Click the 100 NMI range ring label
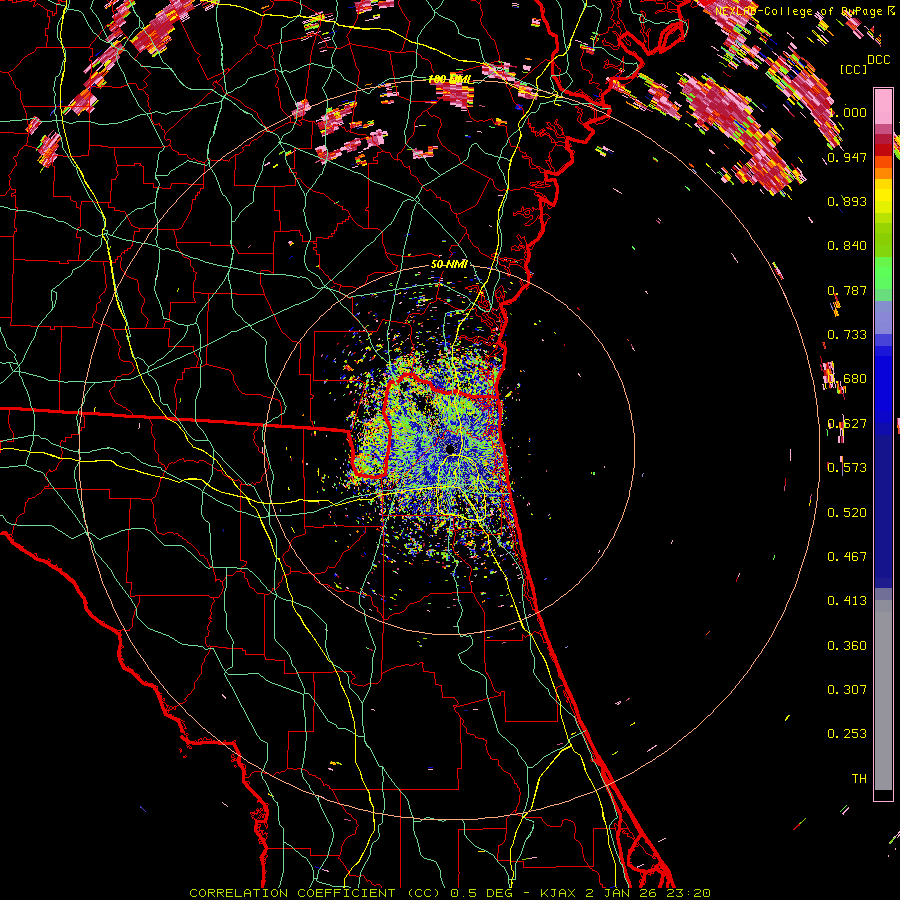The height and width of the screenshot is (900, 900). point(451,79)
